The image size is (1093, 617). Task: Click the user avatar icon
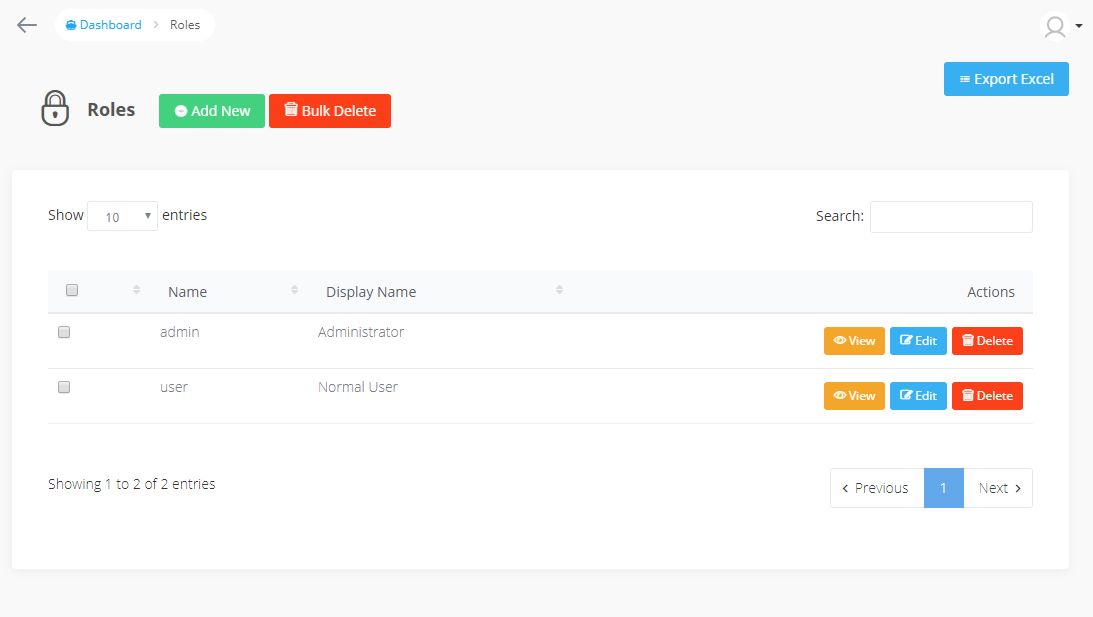coord(1055,26)
